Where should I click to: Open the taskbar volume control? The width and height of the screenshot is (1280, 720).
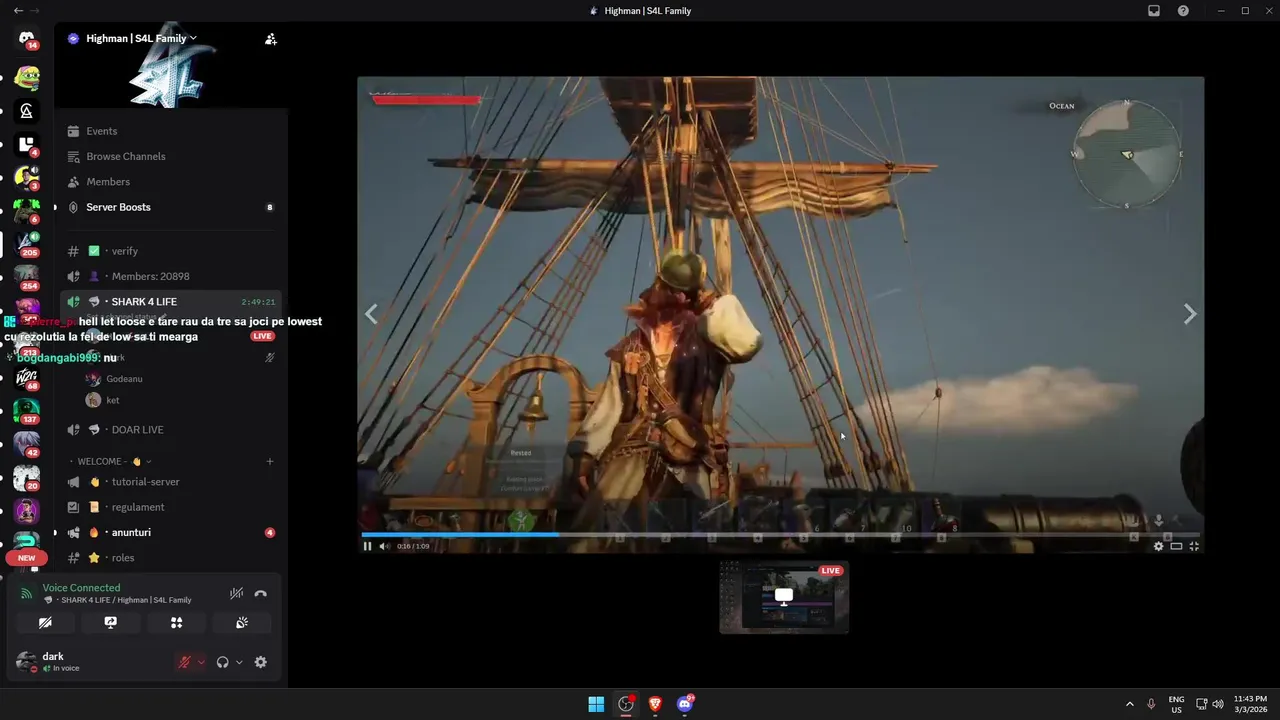click(1218, 704)
